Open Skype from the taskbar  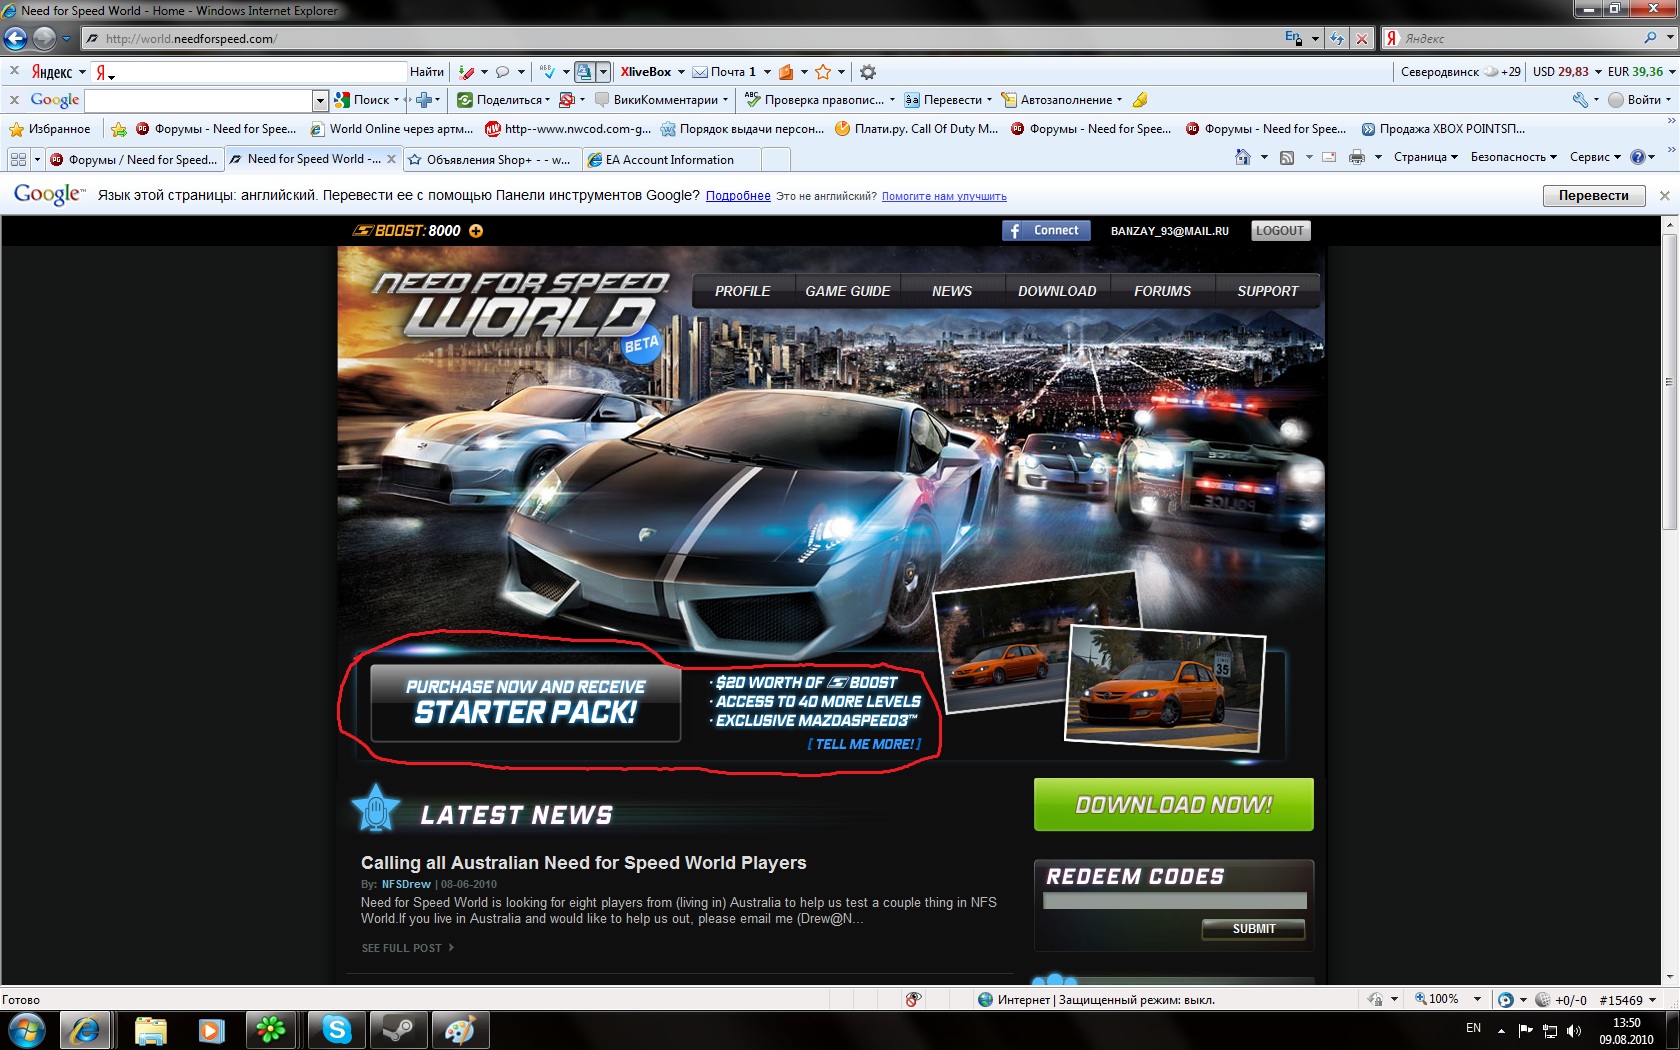click(337, 1030)
